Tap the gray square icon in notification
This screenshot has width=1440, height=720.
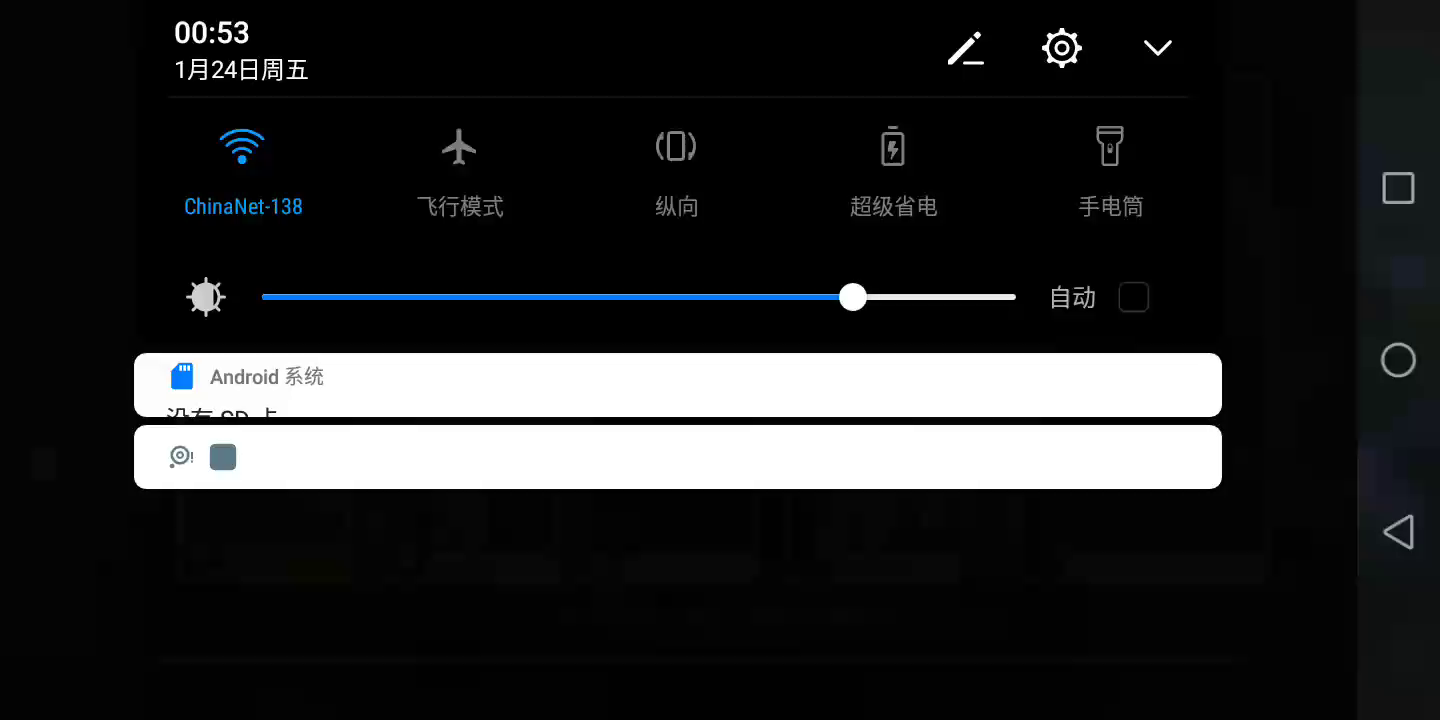pyautogui.click(x=223, y=457)
